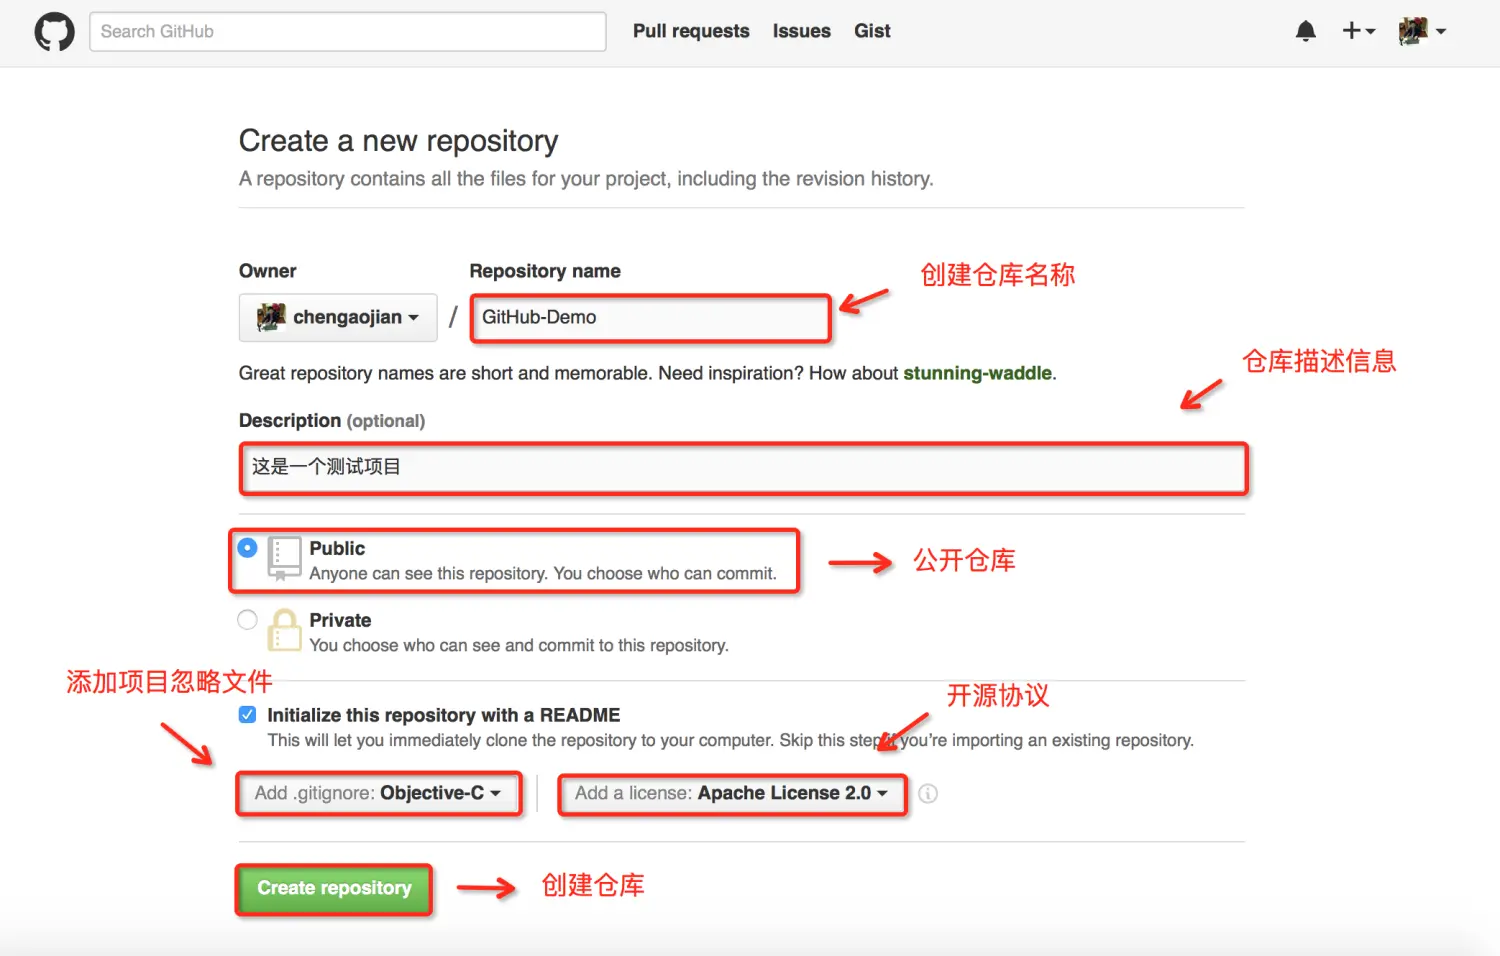Uncheck Initialize this repository with a README
The height and width of the screenshot is (956, 1500).
coord(247,715)
